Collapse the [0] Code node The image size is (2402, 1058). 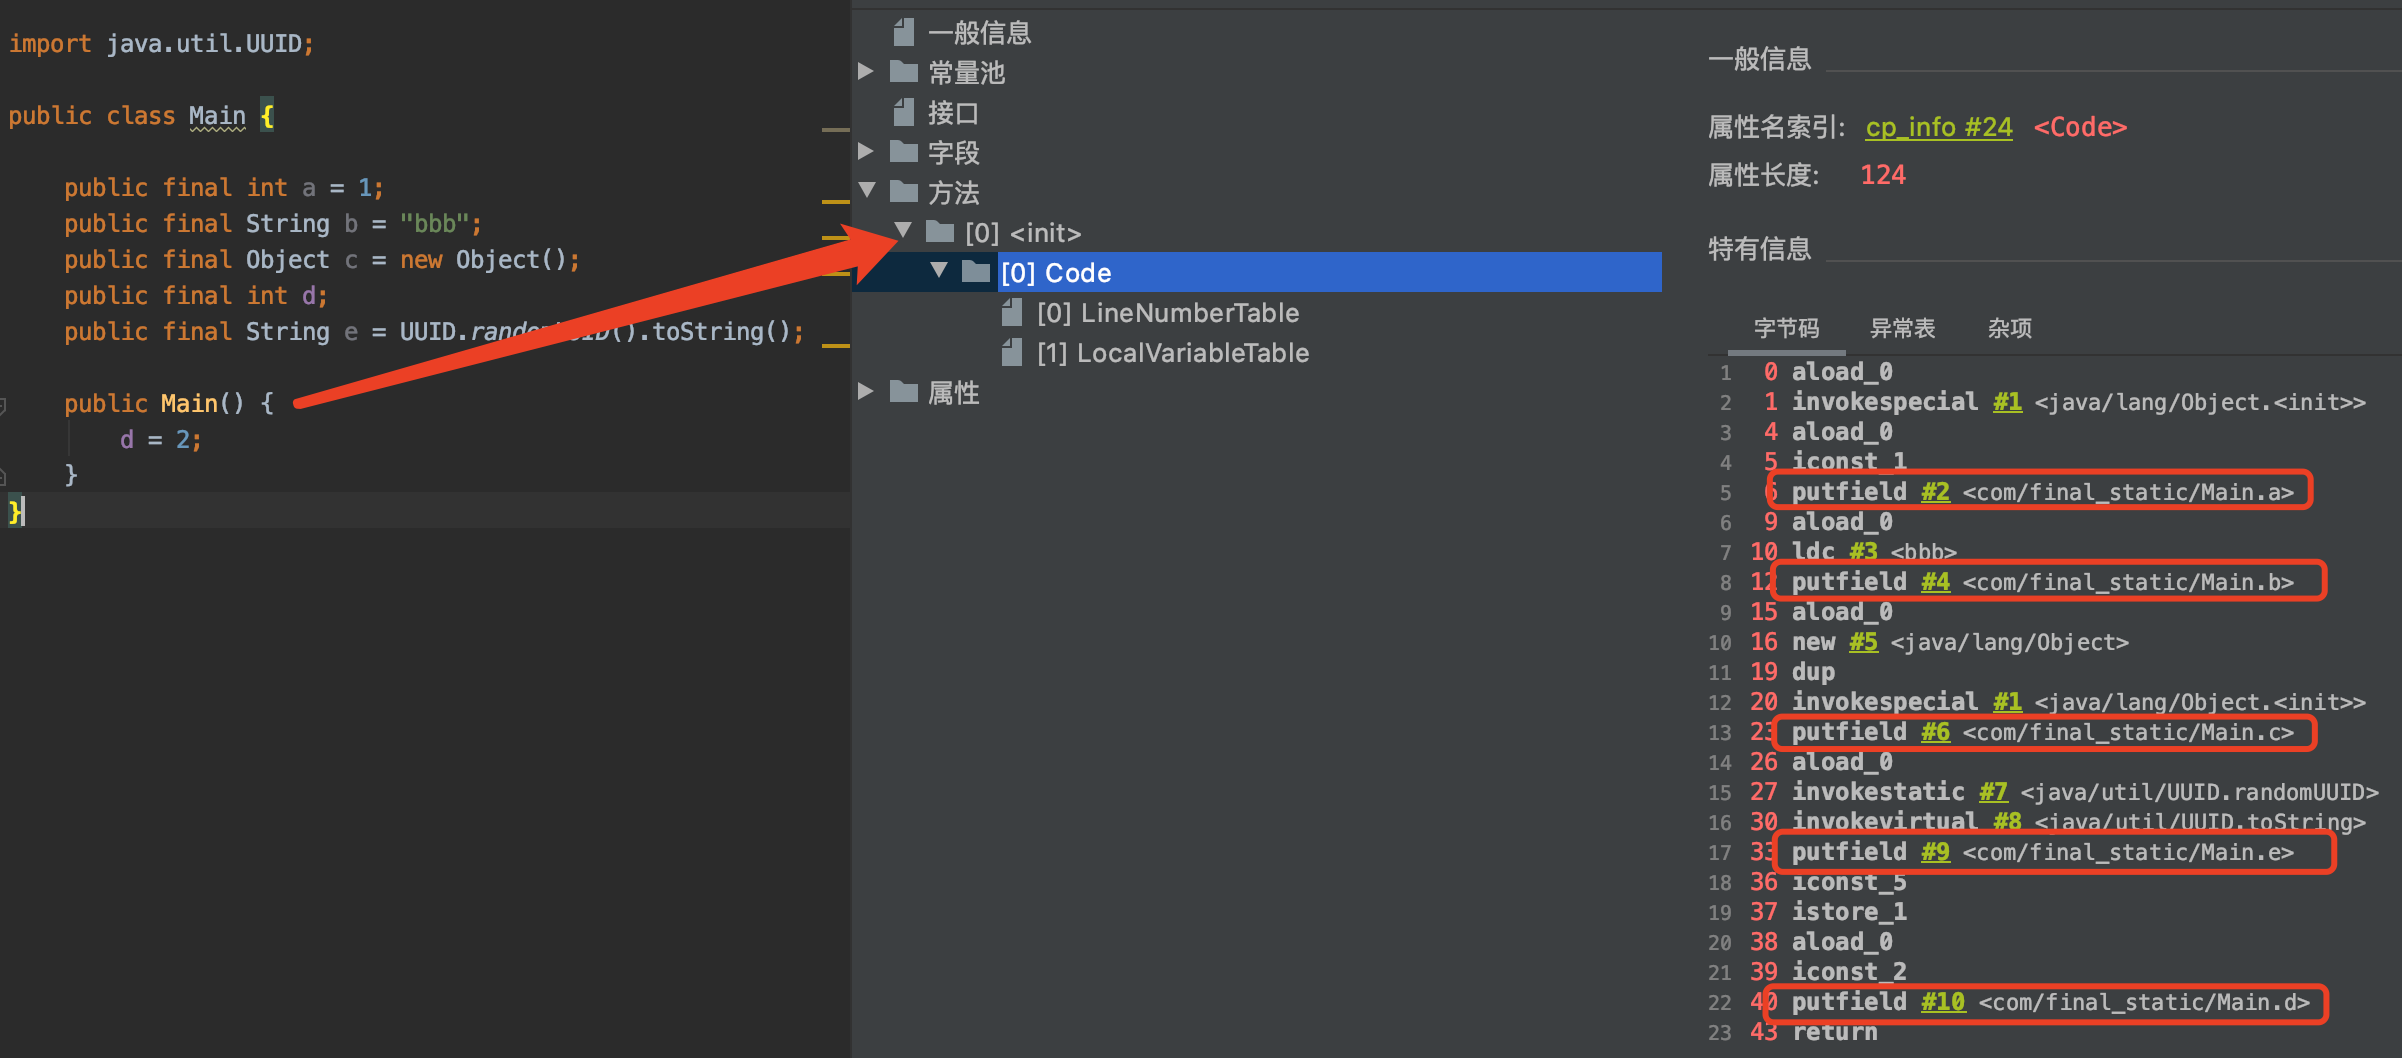[939, 270]
